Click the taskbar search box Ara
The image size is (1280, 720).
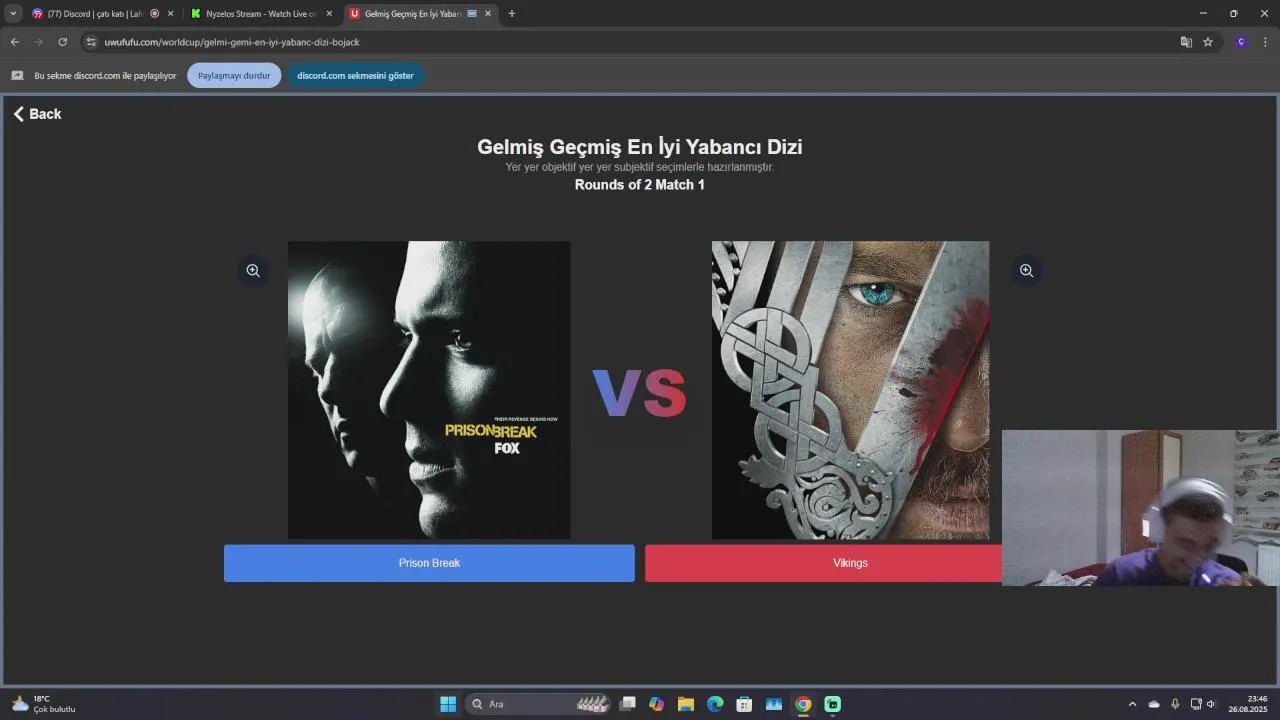point(540,704)
